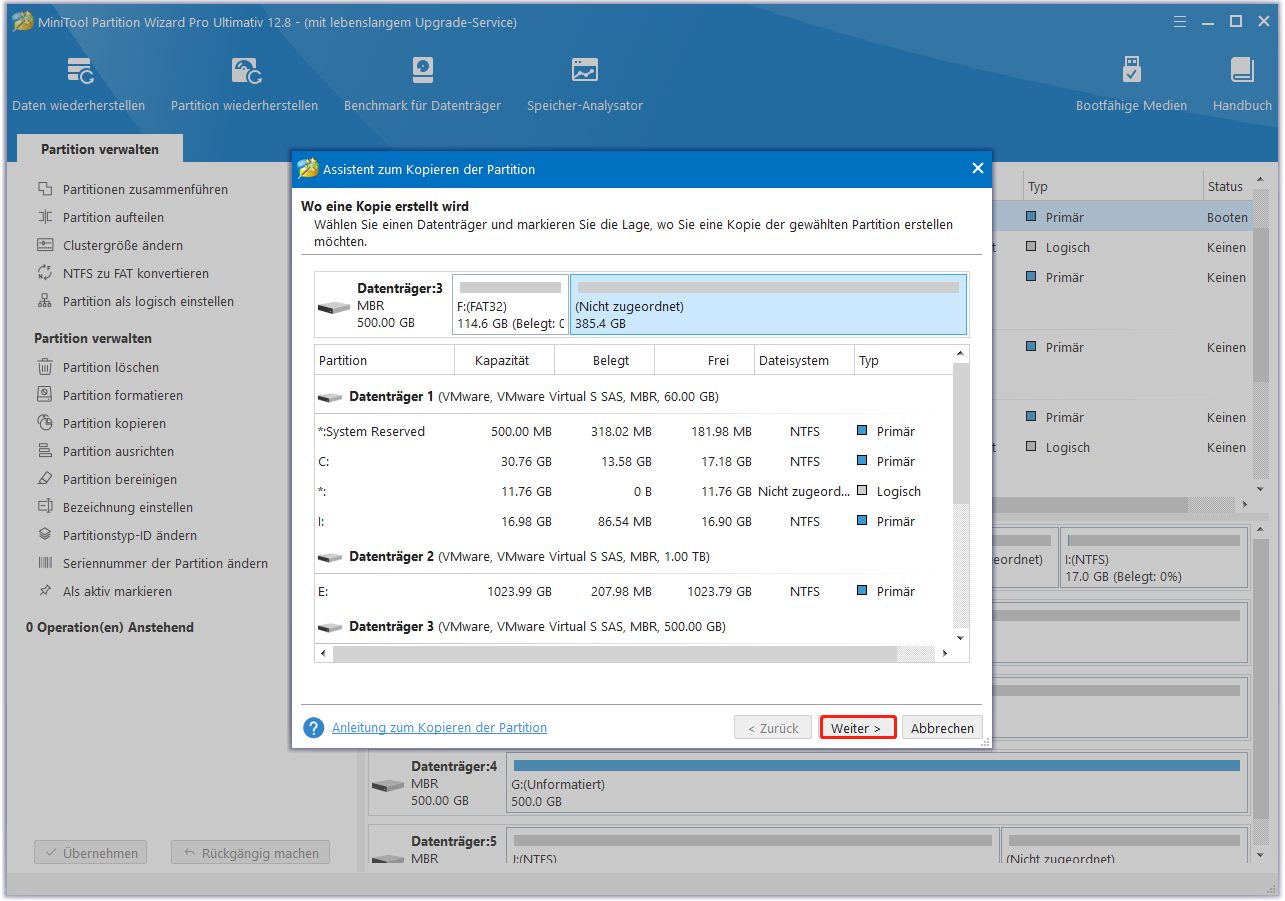Click Clustergröße ändern sidebar icon
This screenshot has width=1285, height=901.
pyautogui.click(x=45, y=245)
